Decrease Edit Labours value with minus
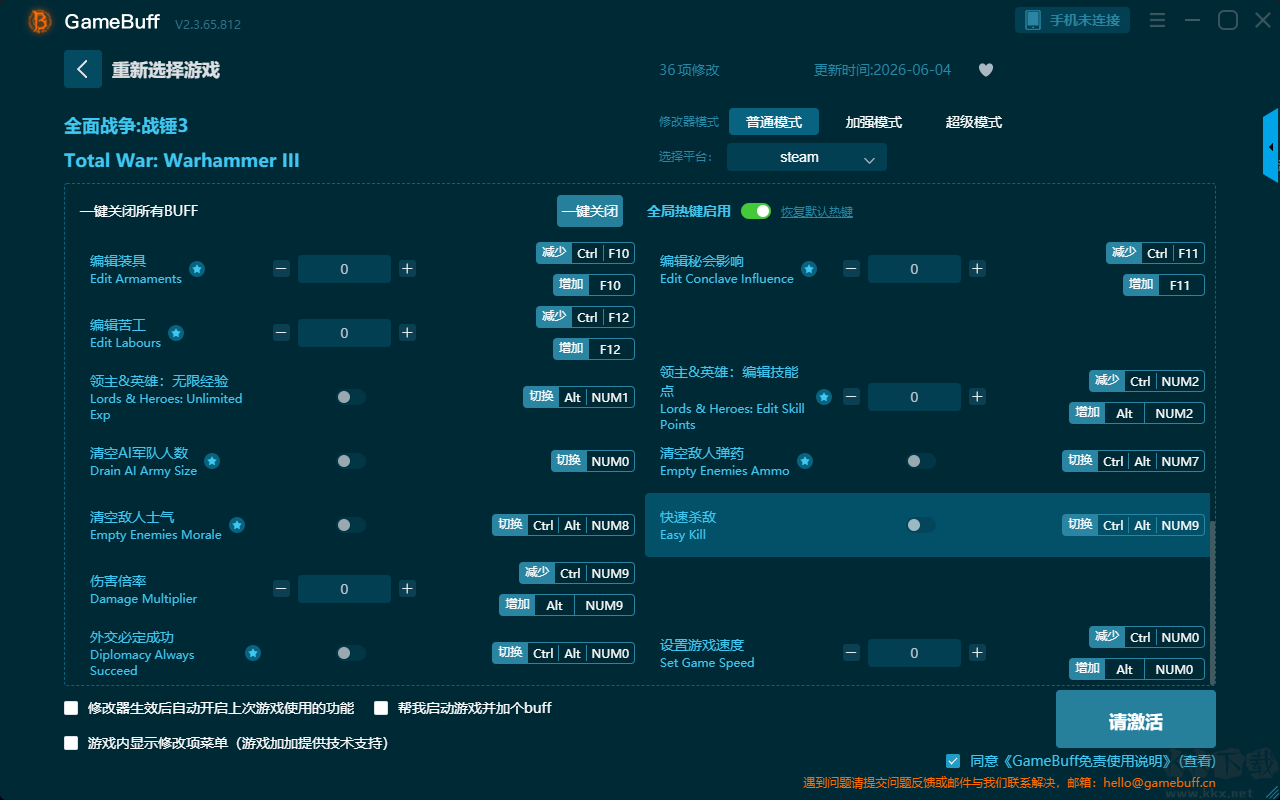The width and height of the screenshot is (1280, 800). [x=281, y=333]
